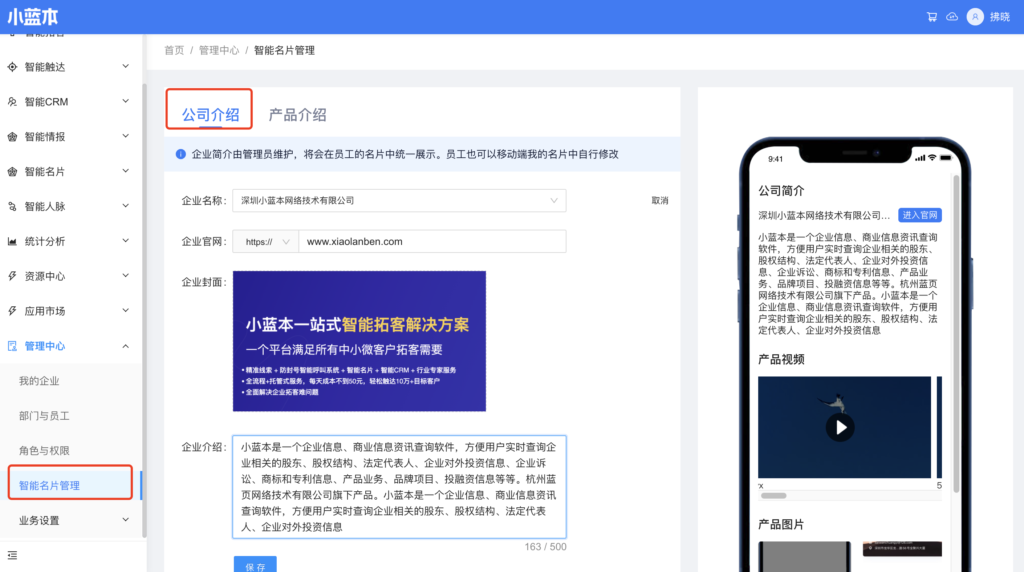
Task: Click the 智能CRM sidebar icon
Action: 12,102
